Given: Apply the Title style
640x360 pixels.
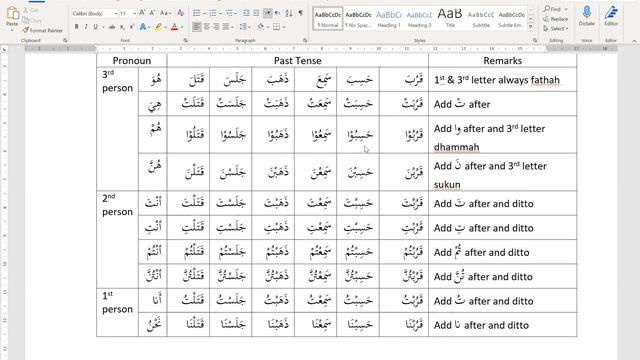Looking at the screenshot, I should [450, 18].
